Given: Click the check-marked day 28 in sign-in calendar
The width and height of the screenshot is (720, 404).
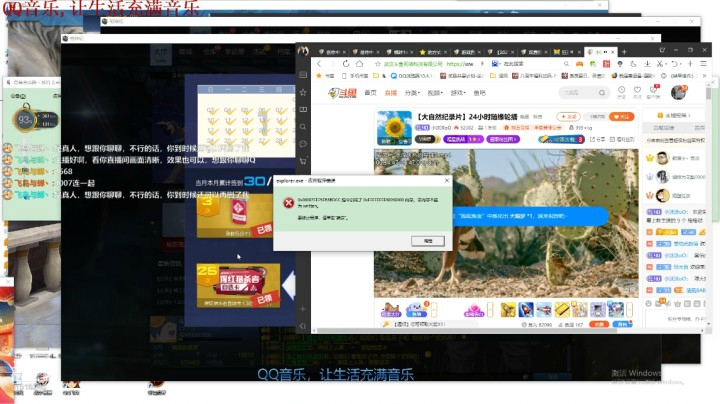Looking at the screenshot, I should click(281, 140).
